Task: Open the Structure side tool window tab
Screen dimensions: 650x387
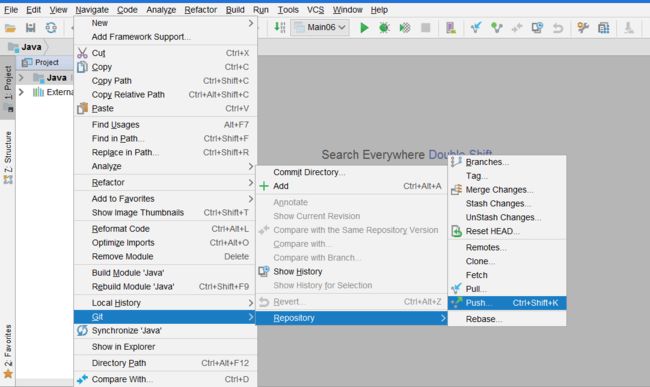Action: click(8, 157)
